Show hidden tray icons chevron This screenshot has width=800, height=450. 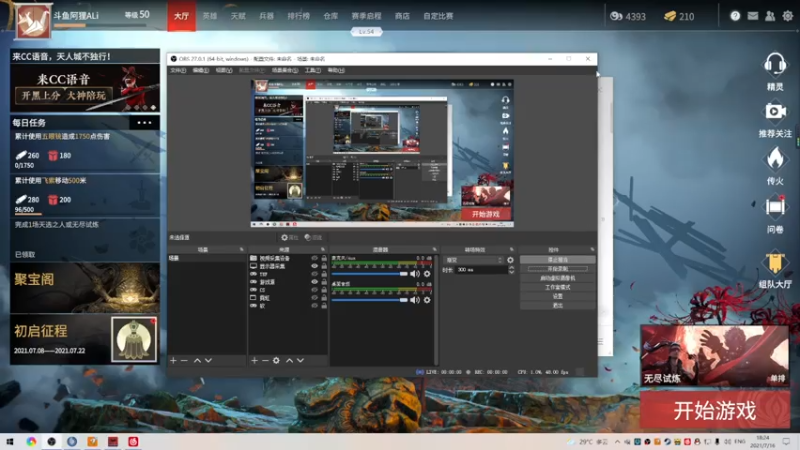click(617, 441)
